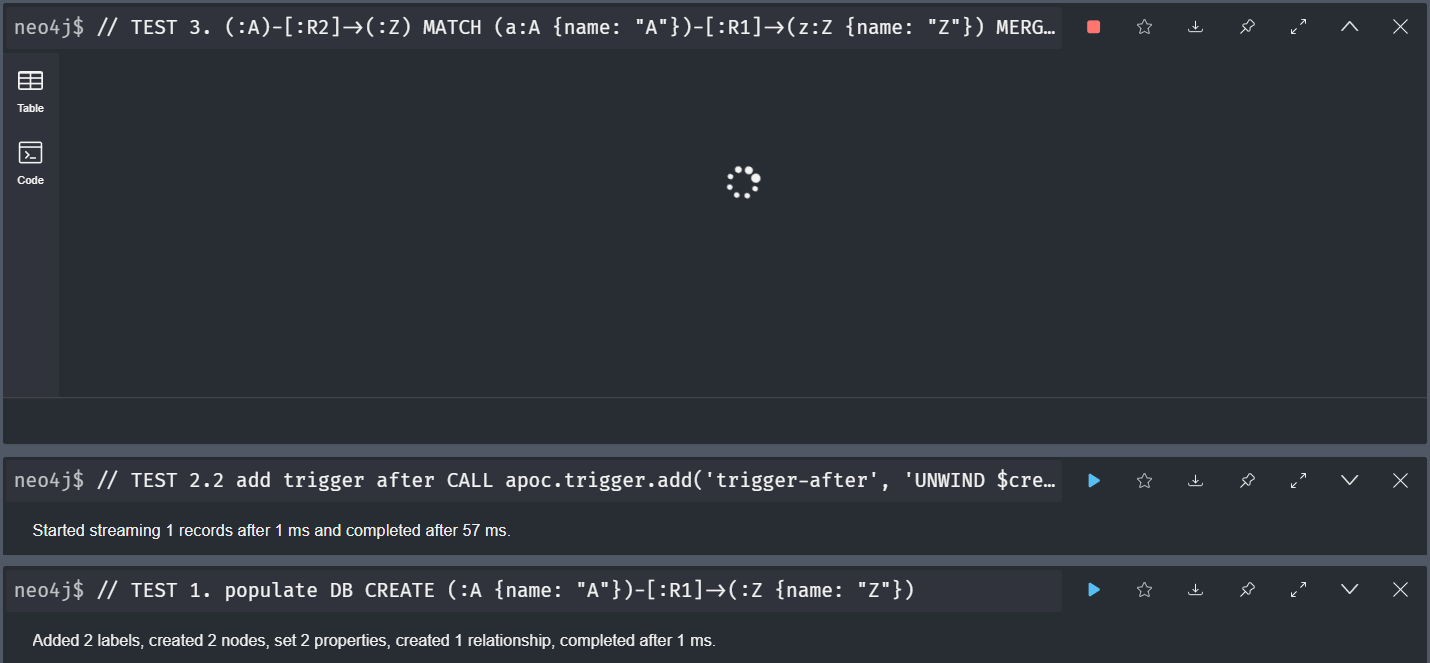Download the TEST 2.2 frame output
This screenshot has height=663, width=1430.
click(x=1195, y=480)
